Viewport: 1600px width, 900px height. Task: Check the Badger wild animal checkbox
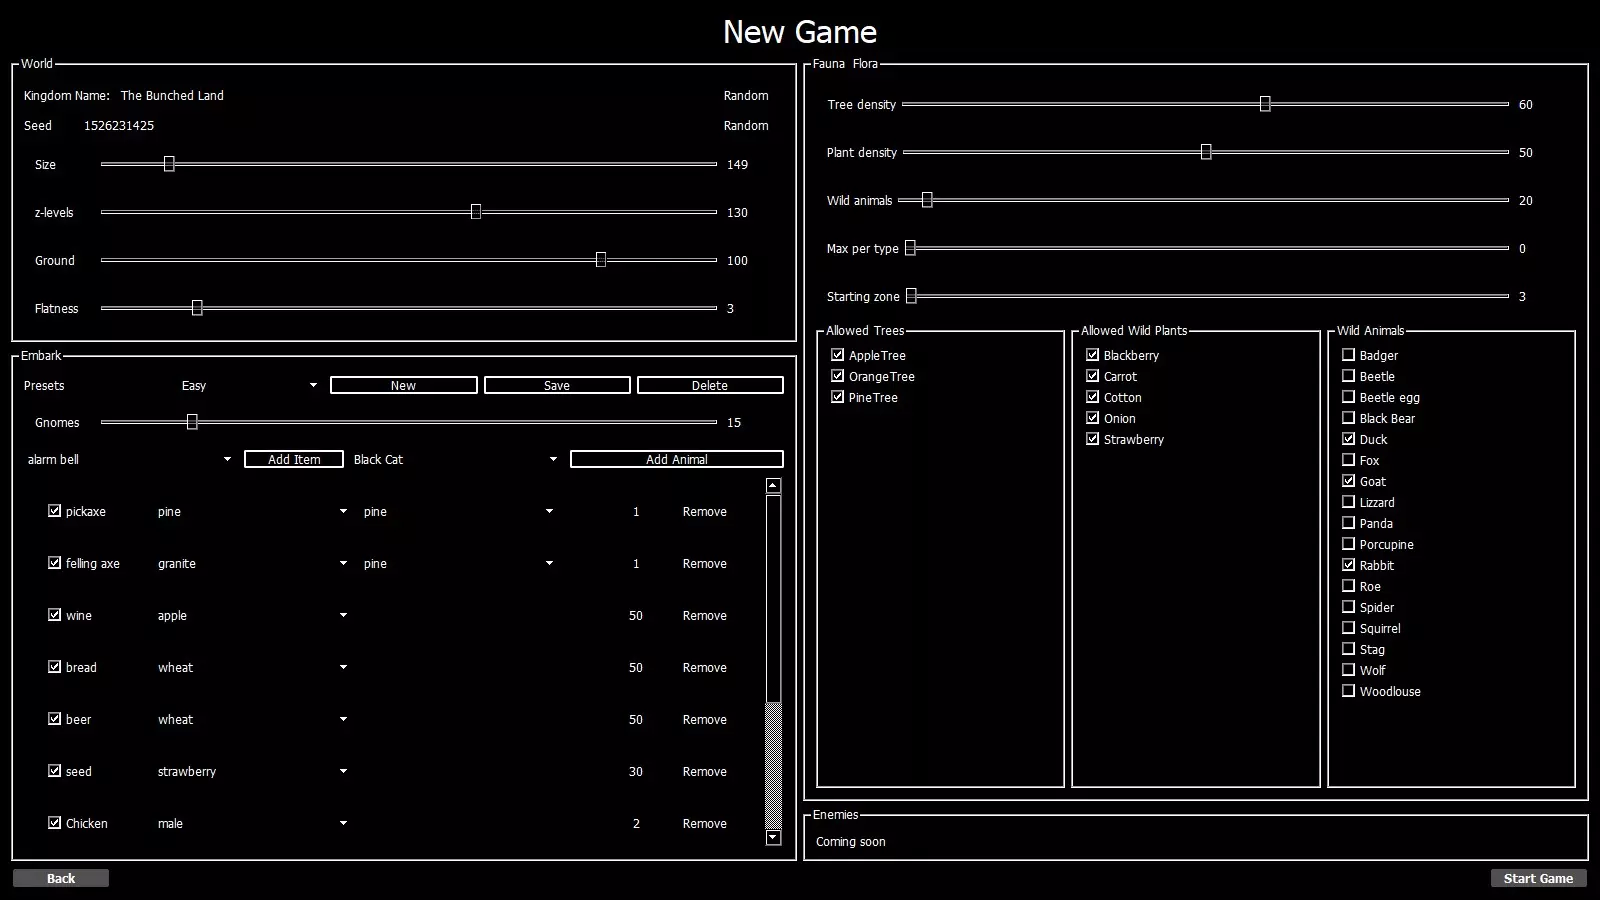tap(1348, 355)
